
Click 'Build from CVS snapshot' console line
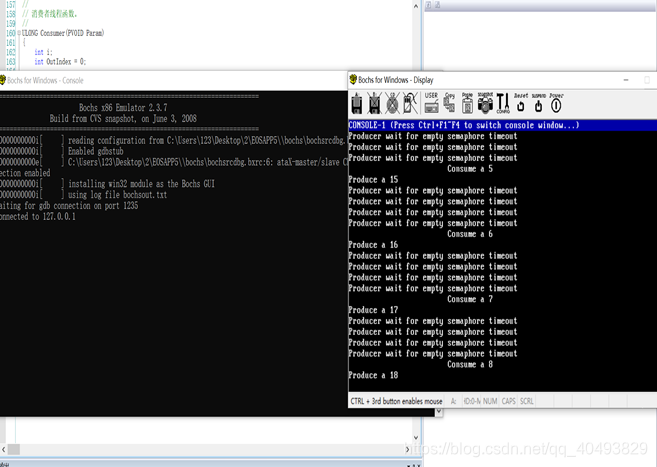pyautogui.click(x=123, y=119)
